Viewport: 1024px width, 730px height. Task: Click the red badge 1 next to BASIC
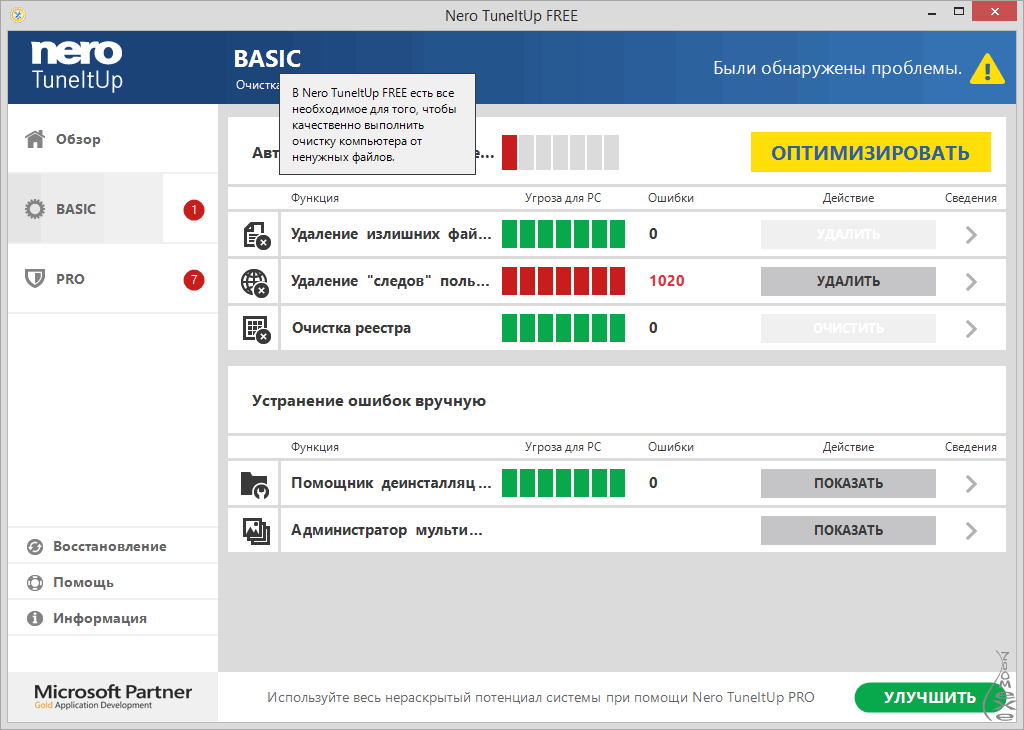[194, 210]
